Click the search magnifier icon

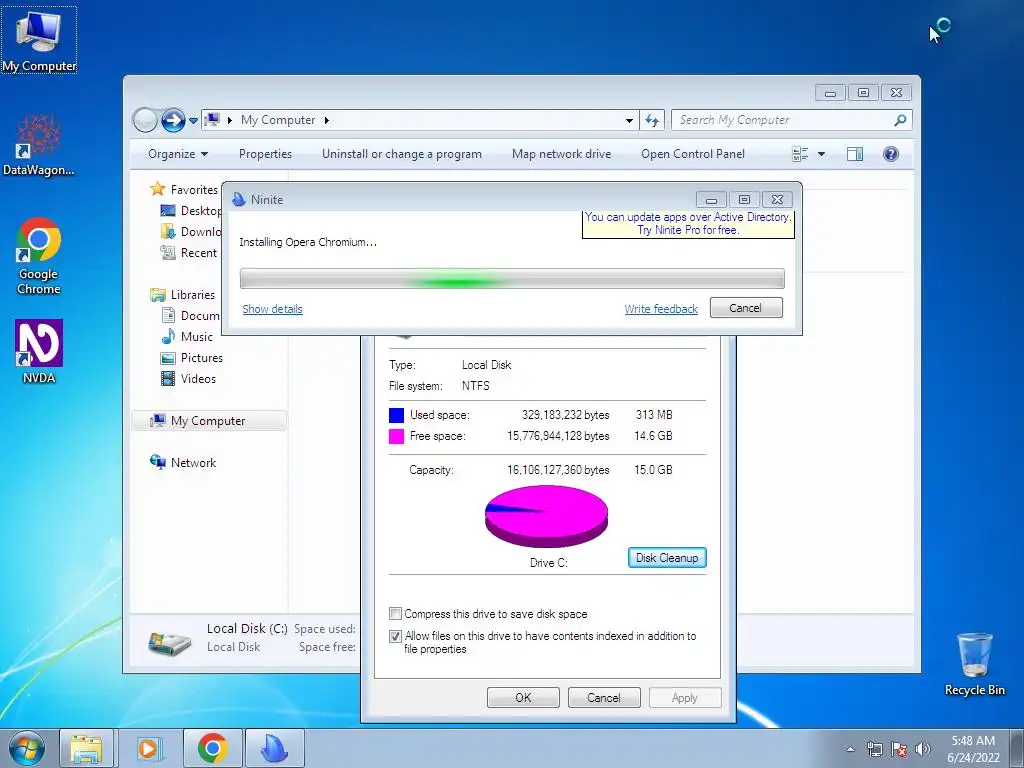pyautogui.click(x=901, y=120)
